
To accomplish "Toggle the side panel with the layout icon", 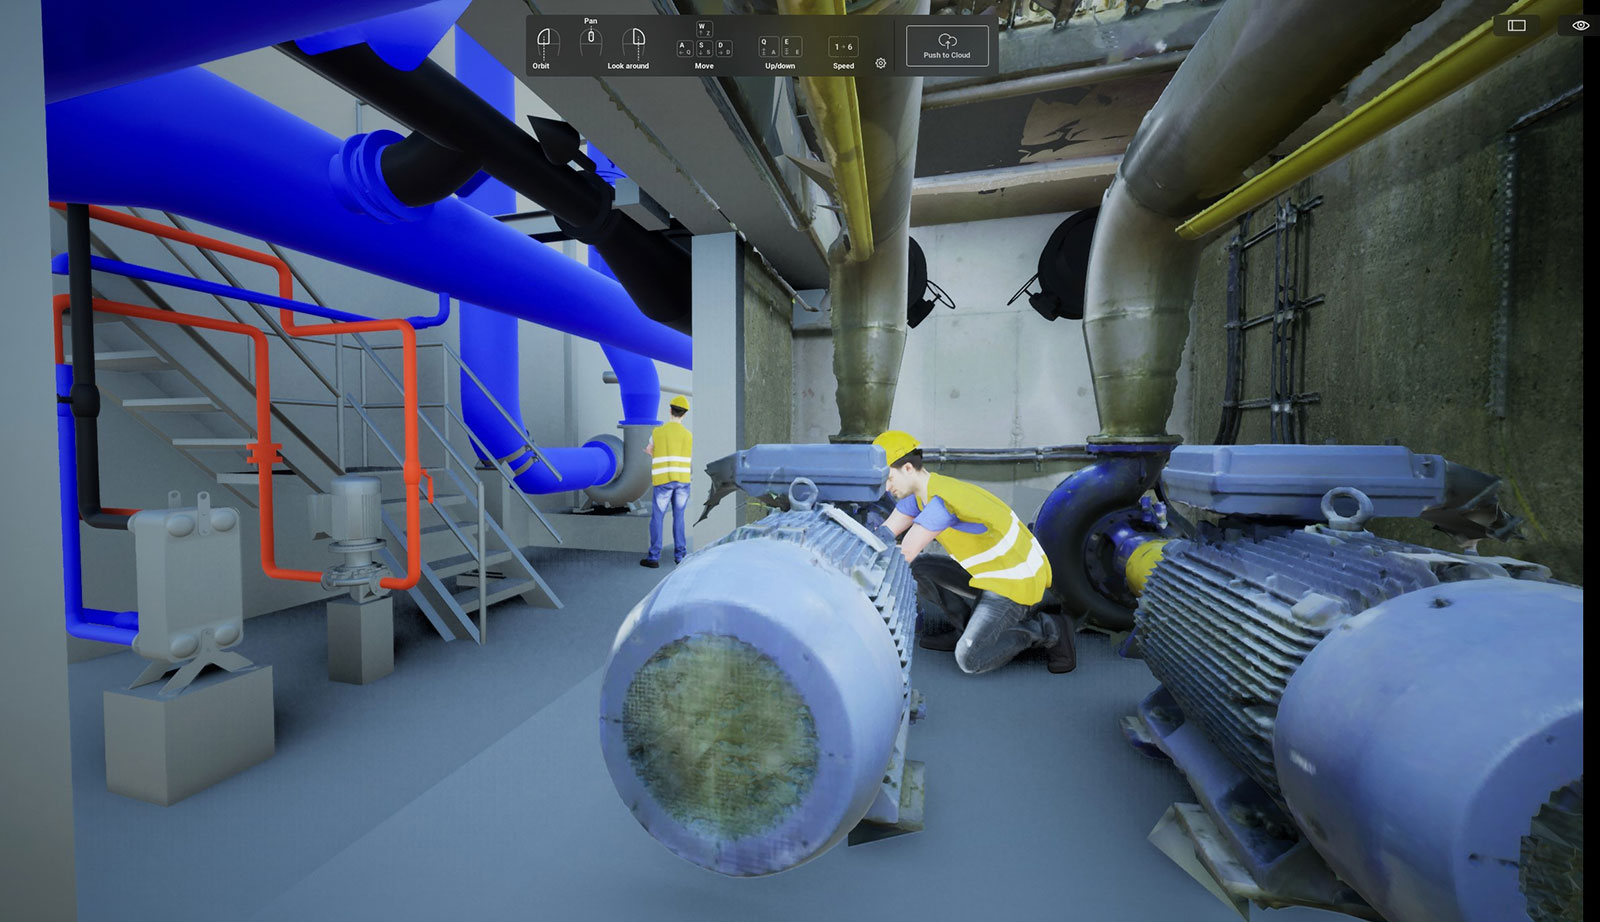I will point(1515,23).
